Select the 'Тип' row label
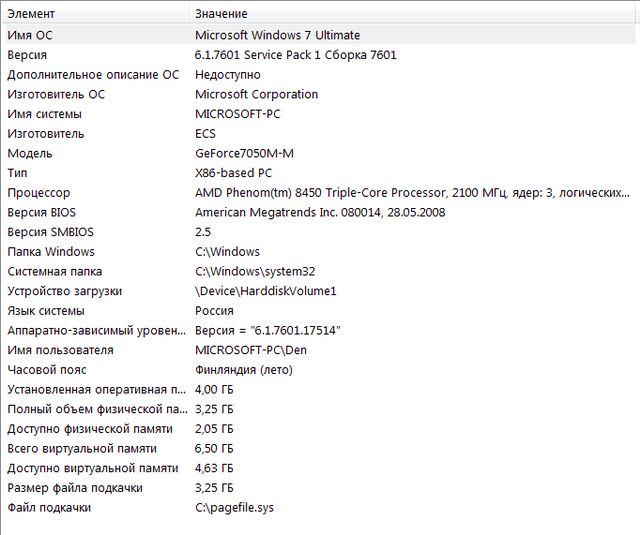This screenshot has width=640, height=535. click(17, 173)
